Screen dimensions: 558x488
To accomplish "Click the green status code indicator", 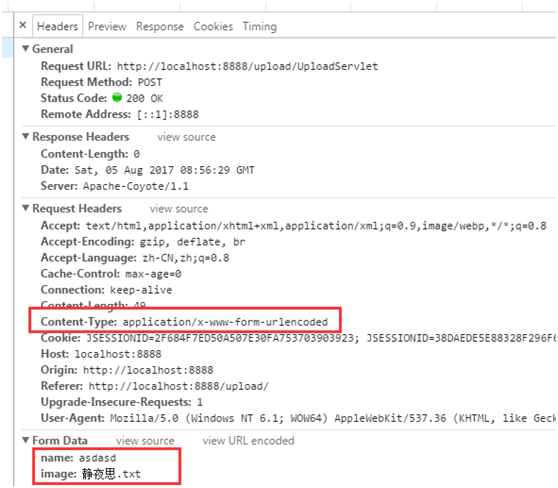I will coord(117,97).
